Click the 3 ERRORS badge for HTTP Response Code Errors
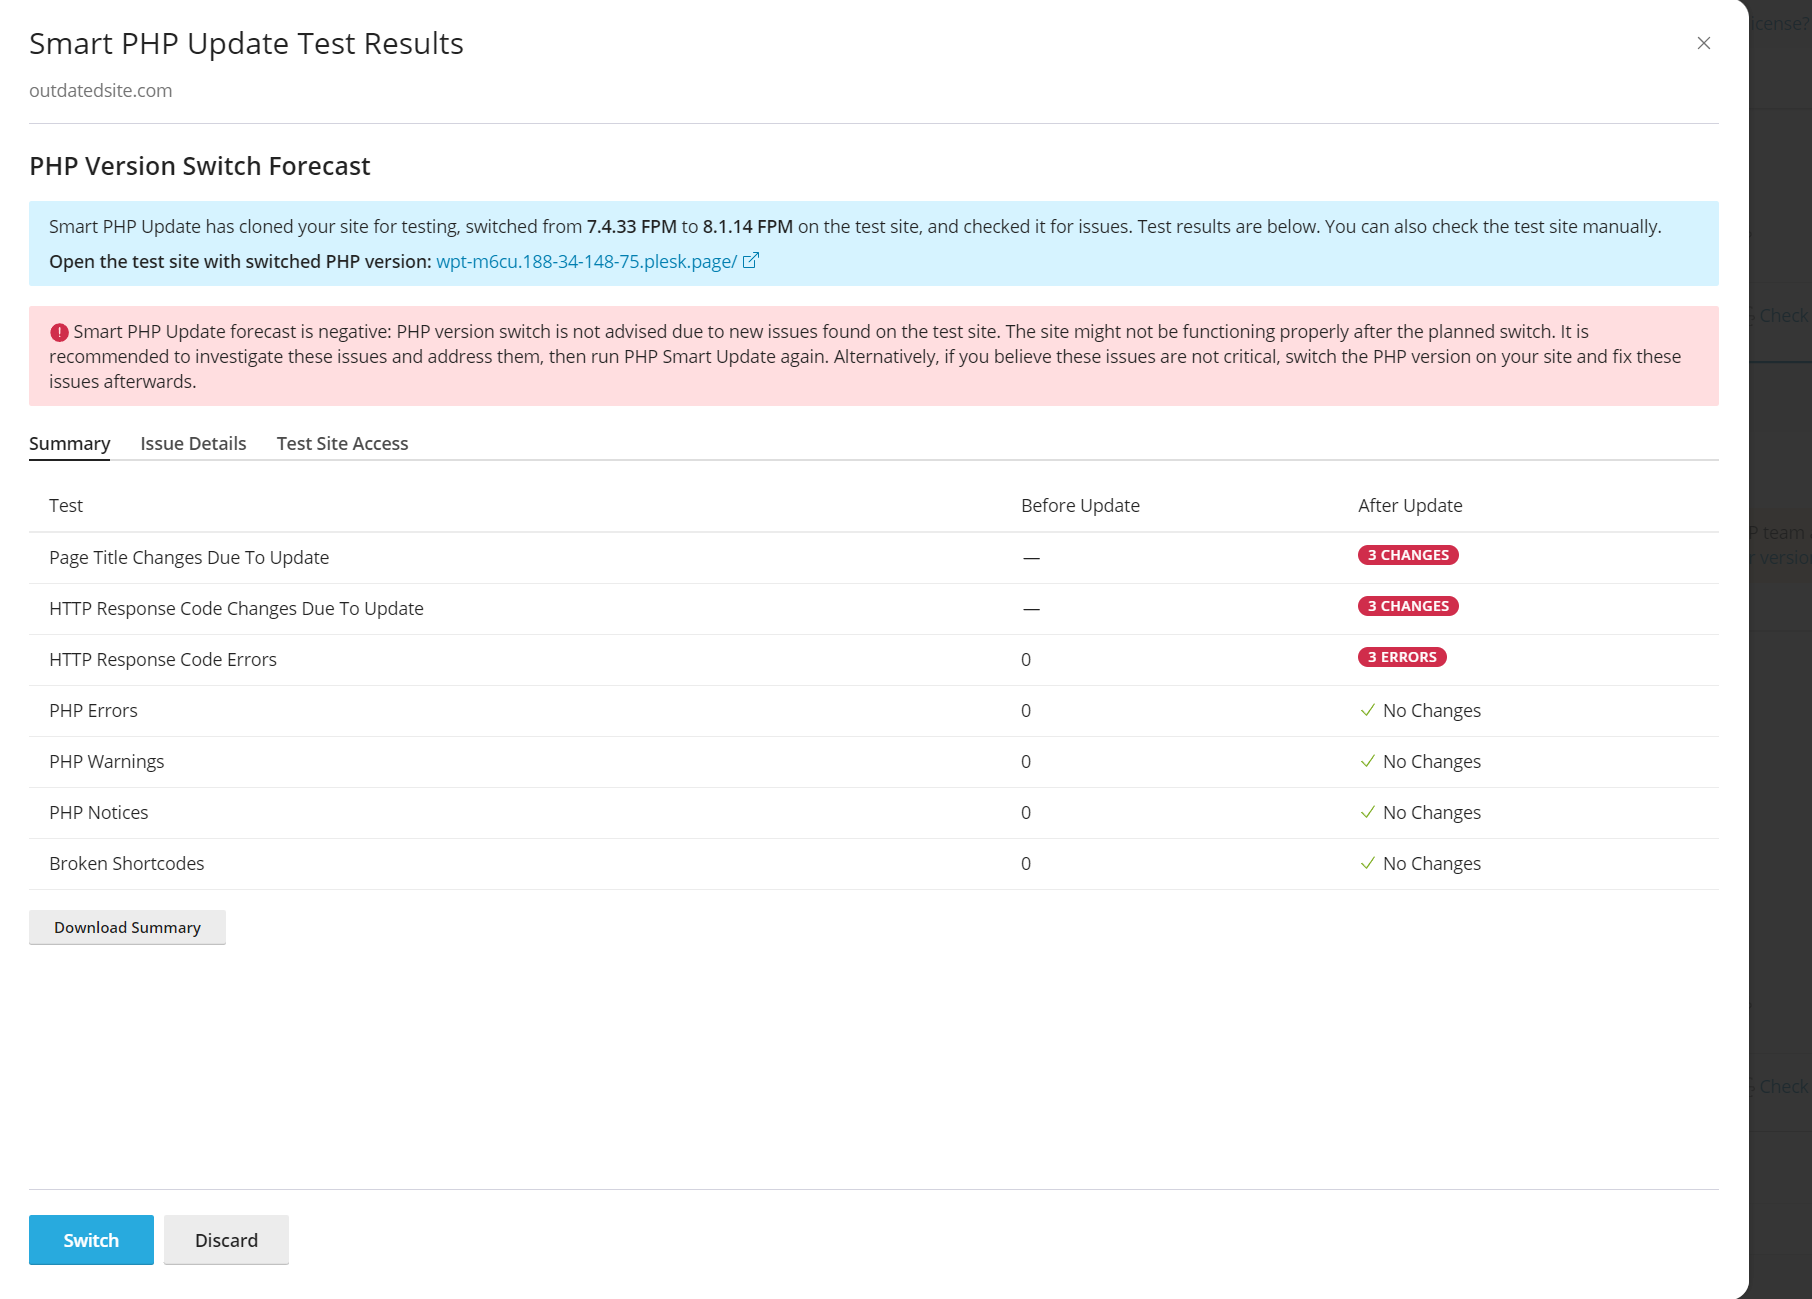Viewport: 1812px width, 1299px height. [x=1403, y=657]
